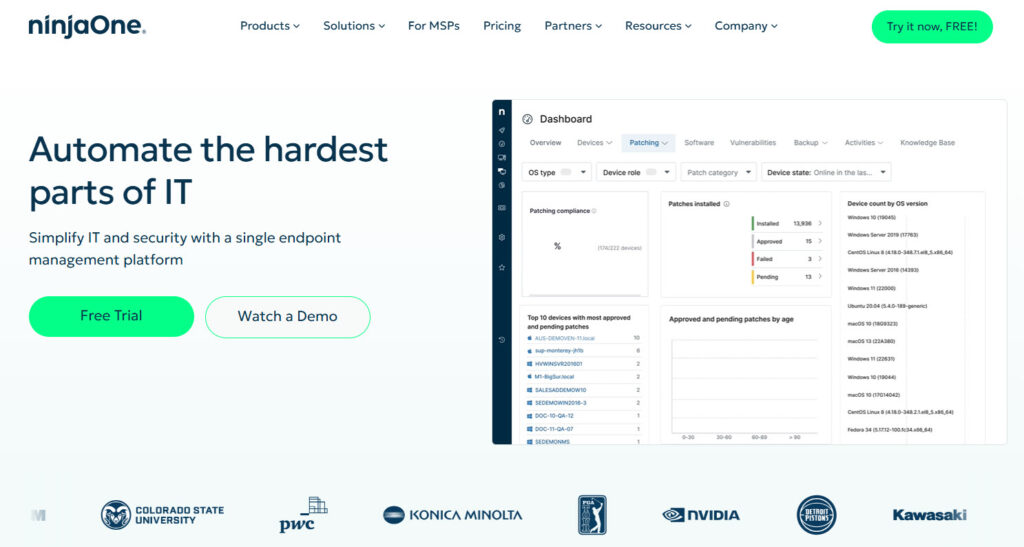
Task: Expand the Resources menu
Action: 658,26
